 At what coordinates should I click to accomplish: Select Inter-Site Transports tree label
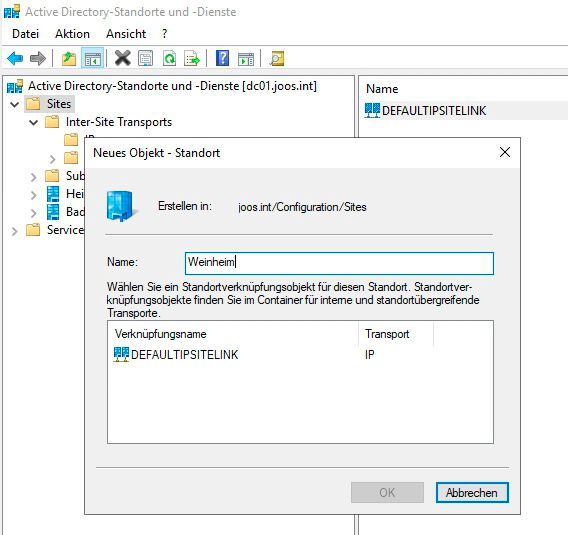119,122
